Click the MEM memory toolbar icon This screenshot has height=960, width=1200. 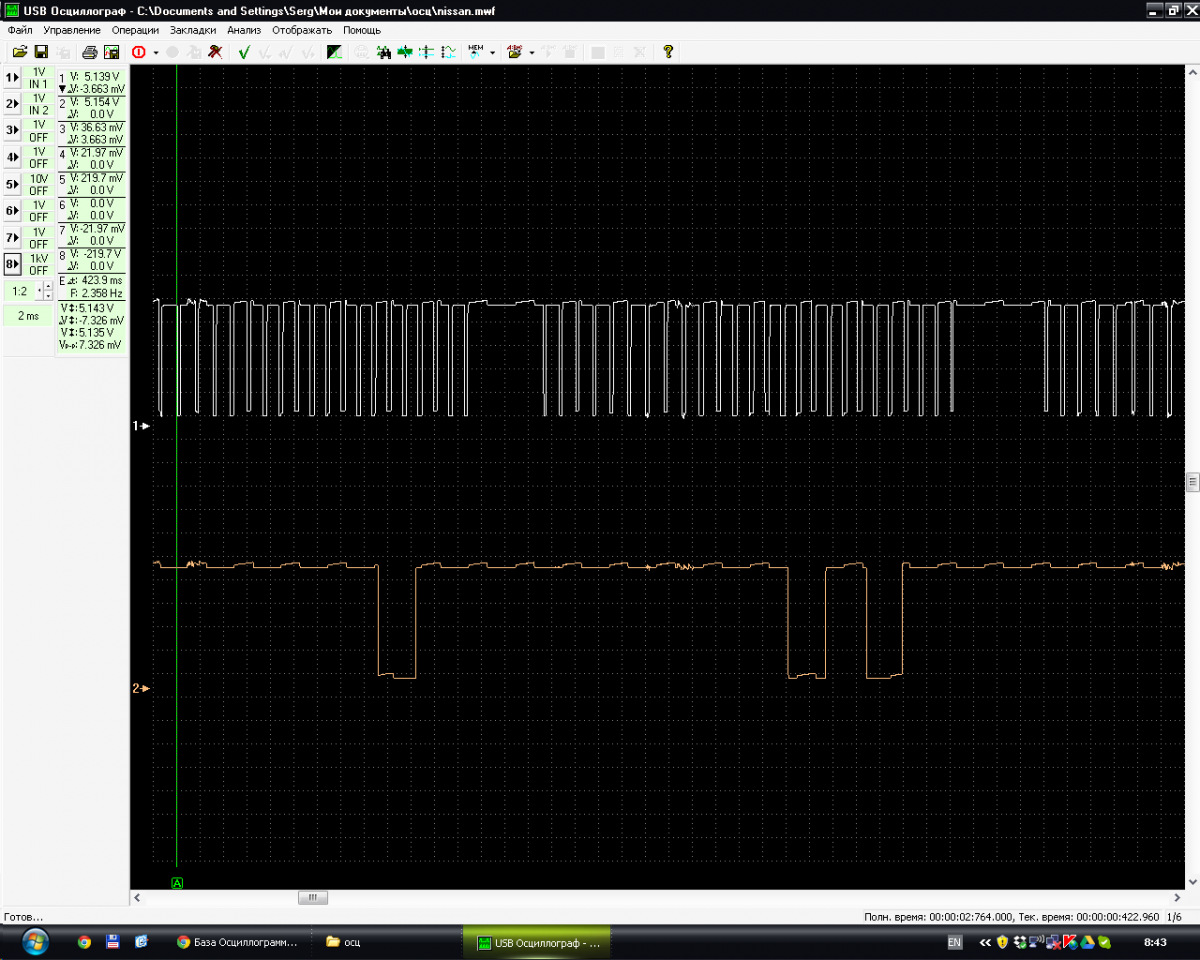(476, 51)
